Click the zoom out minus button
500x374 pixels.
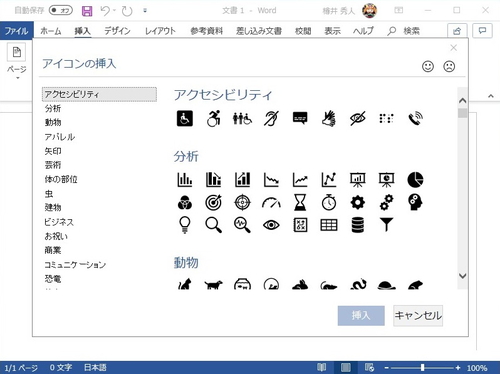(x=387, y=368)
